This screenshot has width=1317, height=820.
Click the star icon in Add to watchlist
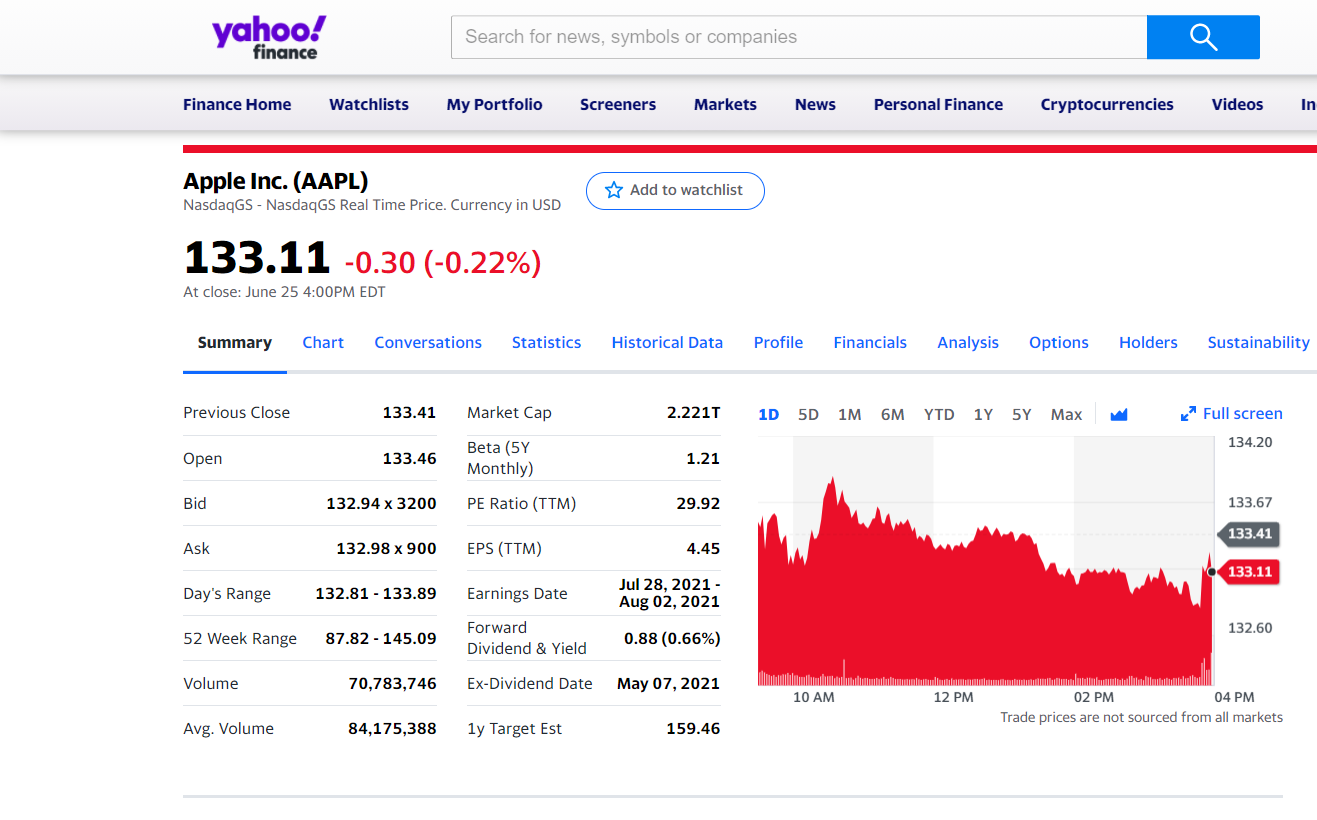point(614,190)
